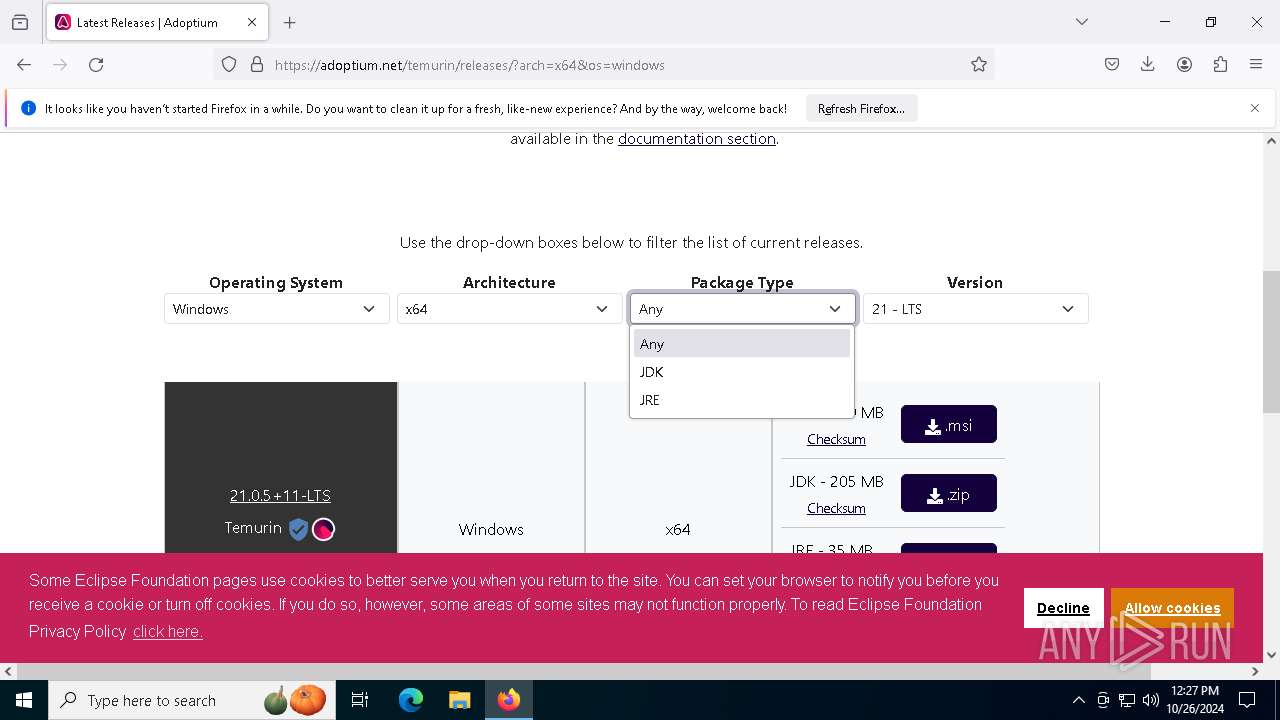Image resolution: width=1280 pixels, height=720 pixels.
Task: List all tabs with the chevron
Action: pyautogui.click(x=1082, y=22)
